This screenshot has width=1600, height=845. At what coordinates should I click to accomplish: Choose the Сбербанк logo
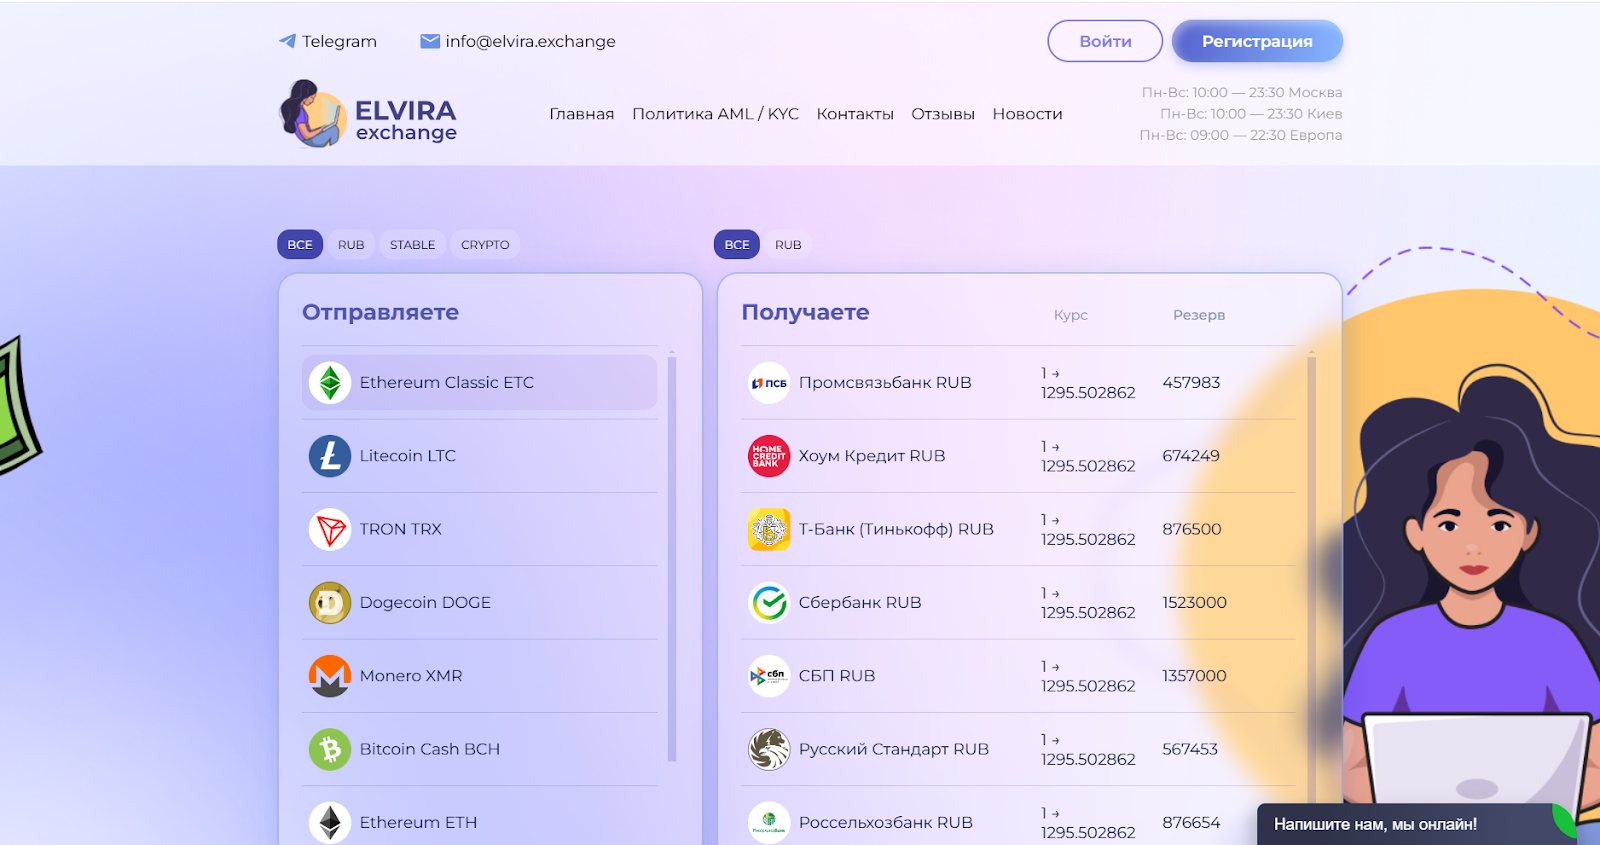pyautogui.click(x=769, y=603)
